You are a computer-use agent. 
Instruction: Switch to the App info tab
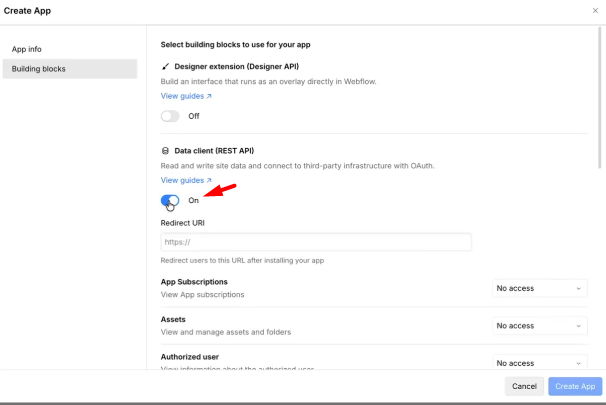pyautogui.click(x=27, y=49)
